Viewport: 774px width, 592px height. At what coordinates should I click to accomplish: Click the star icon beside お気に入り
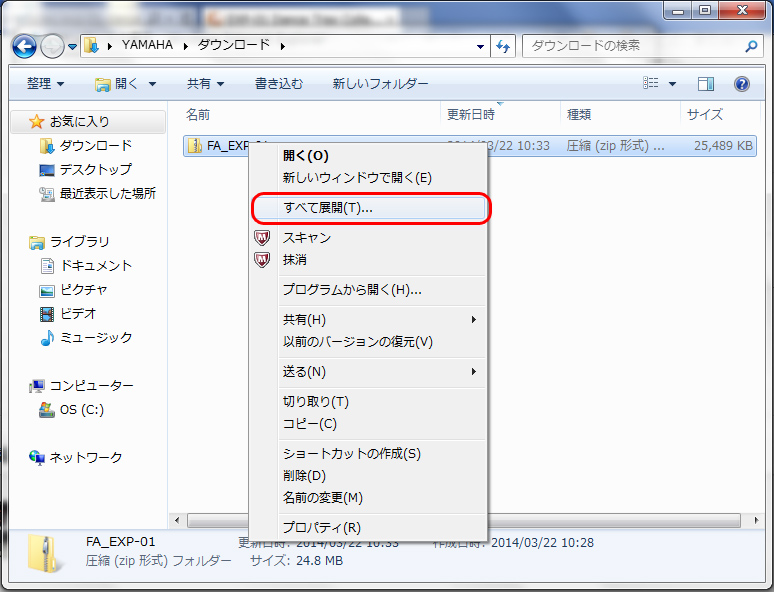coord(37,121)
